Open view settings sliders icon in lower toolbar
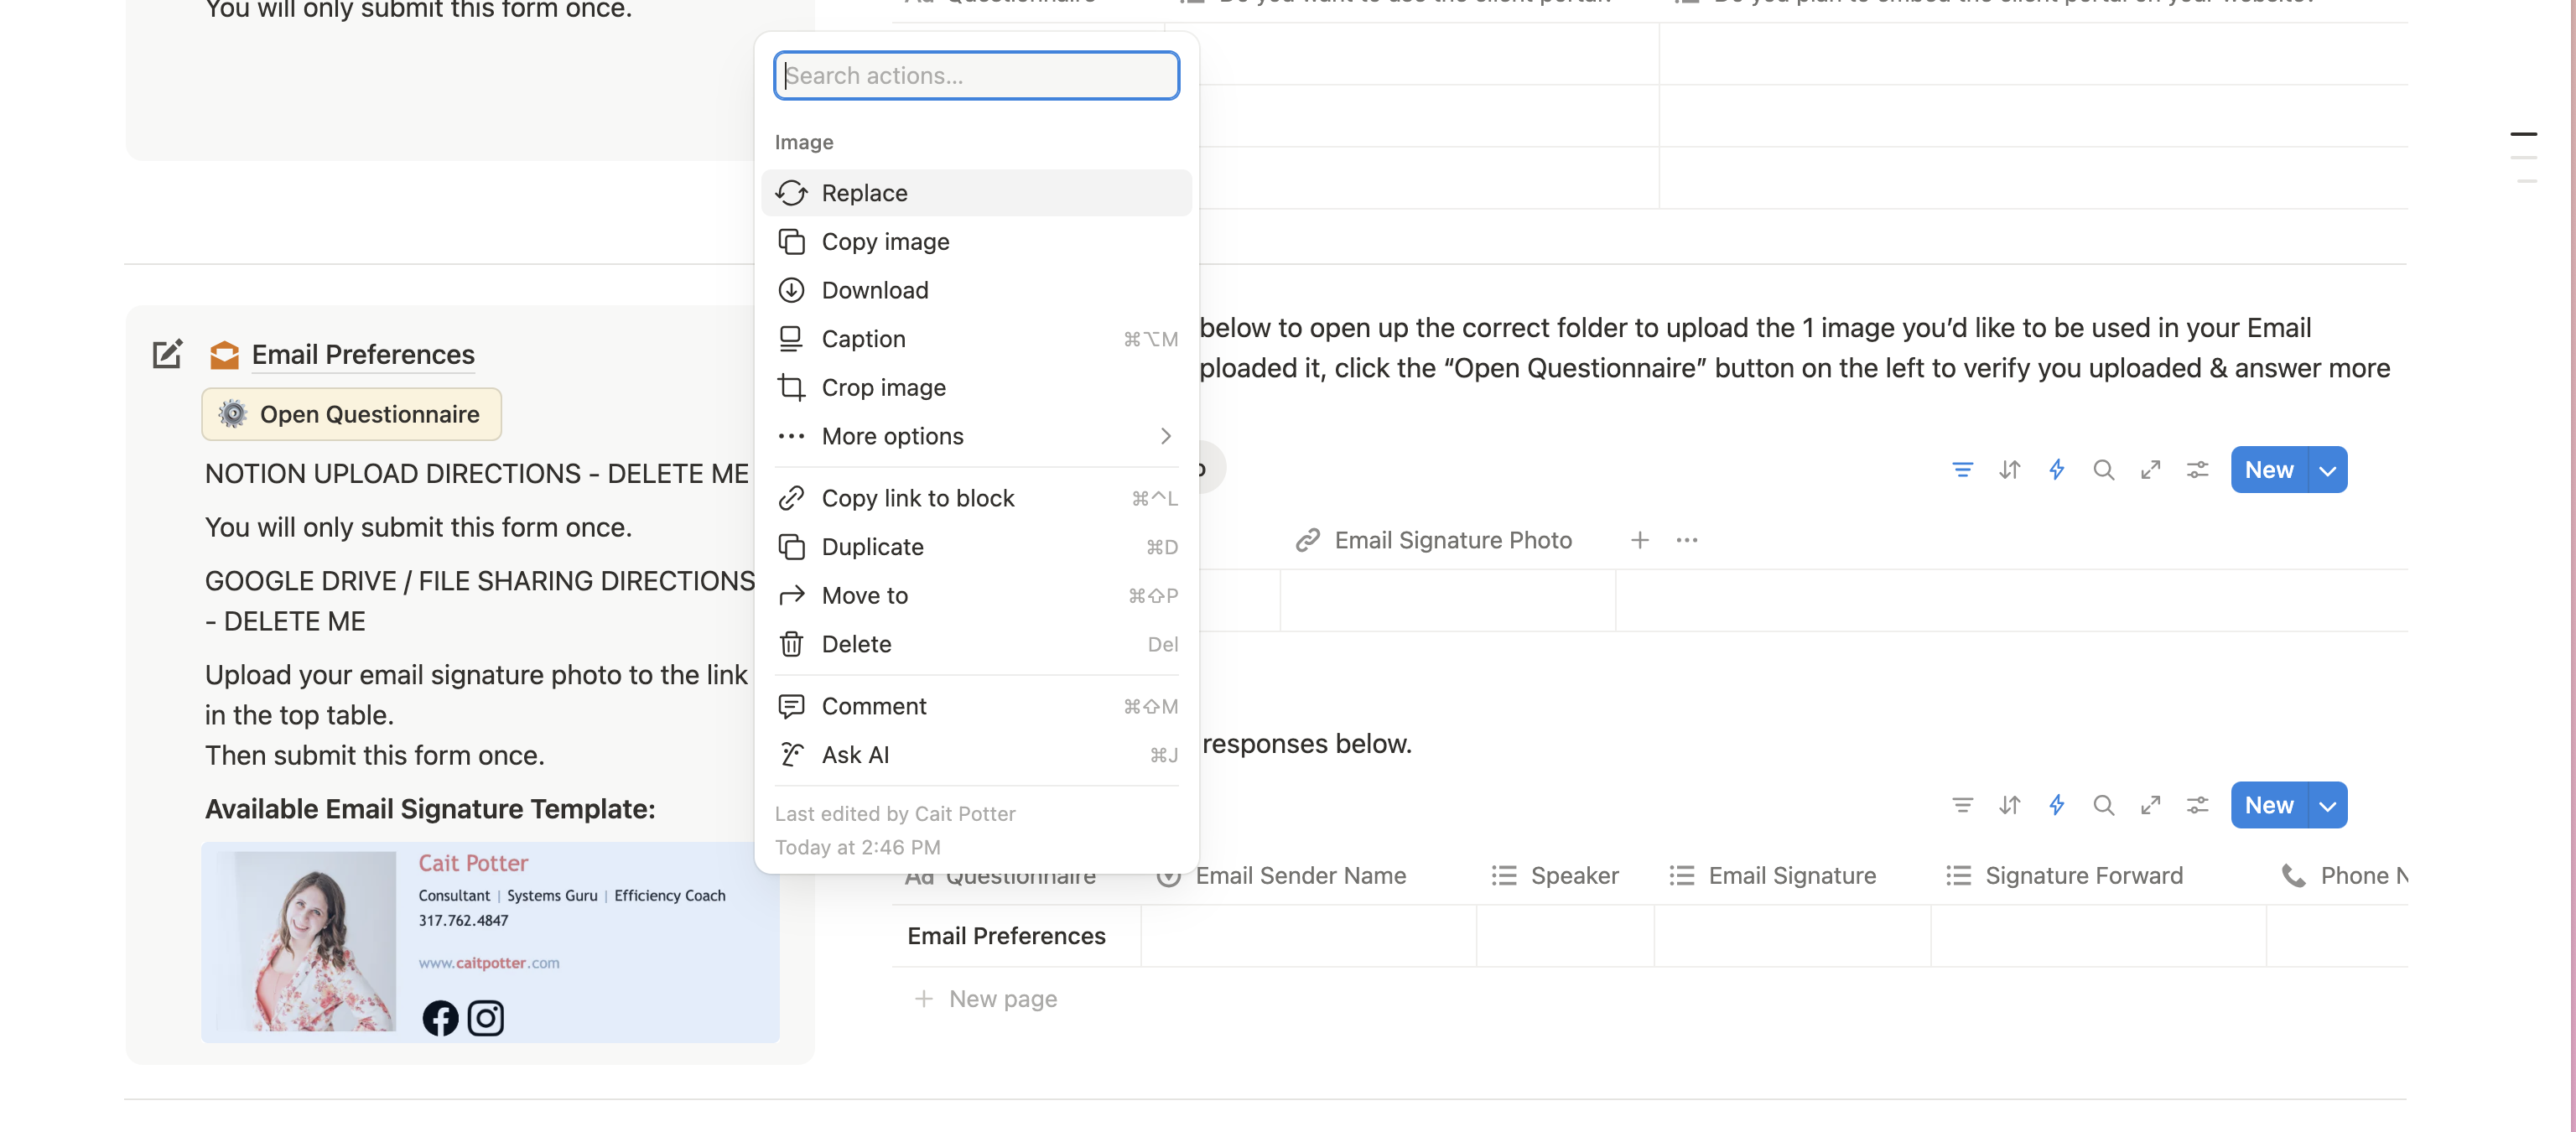This screenshot has width=2576, height=1132. click(2197, 805)
